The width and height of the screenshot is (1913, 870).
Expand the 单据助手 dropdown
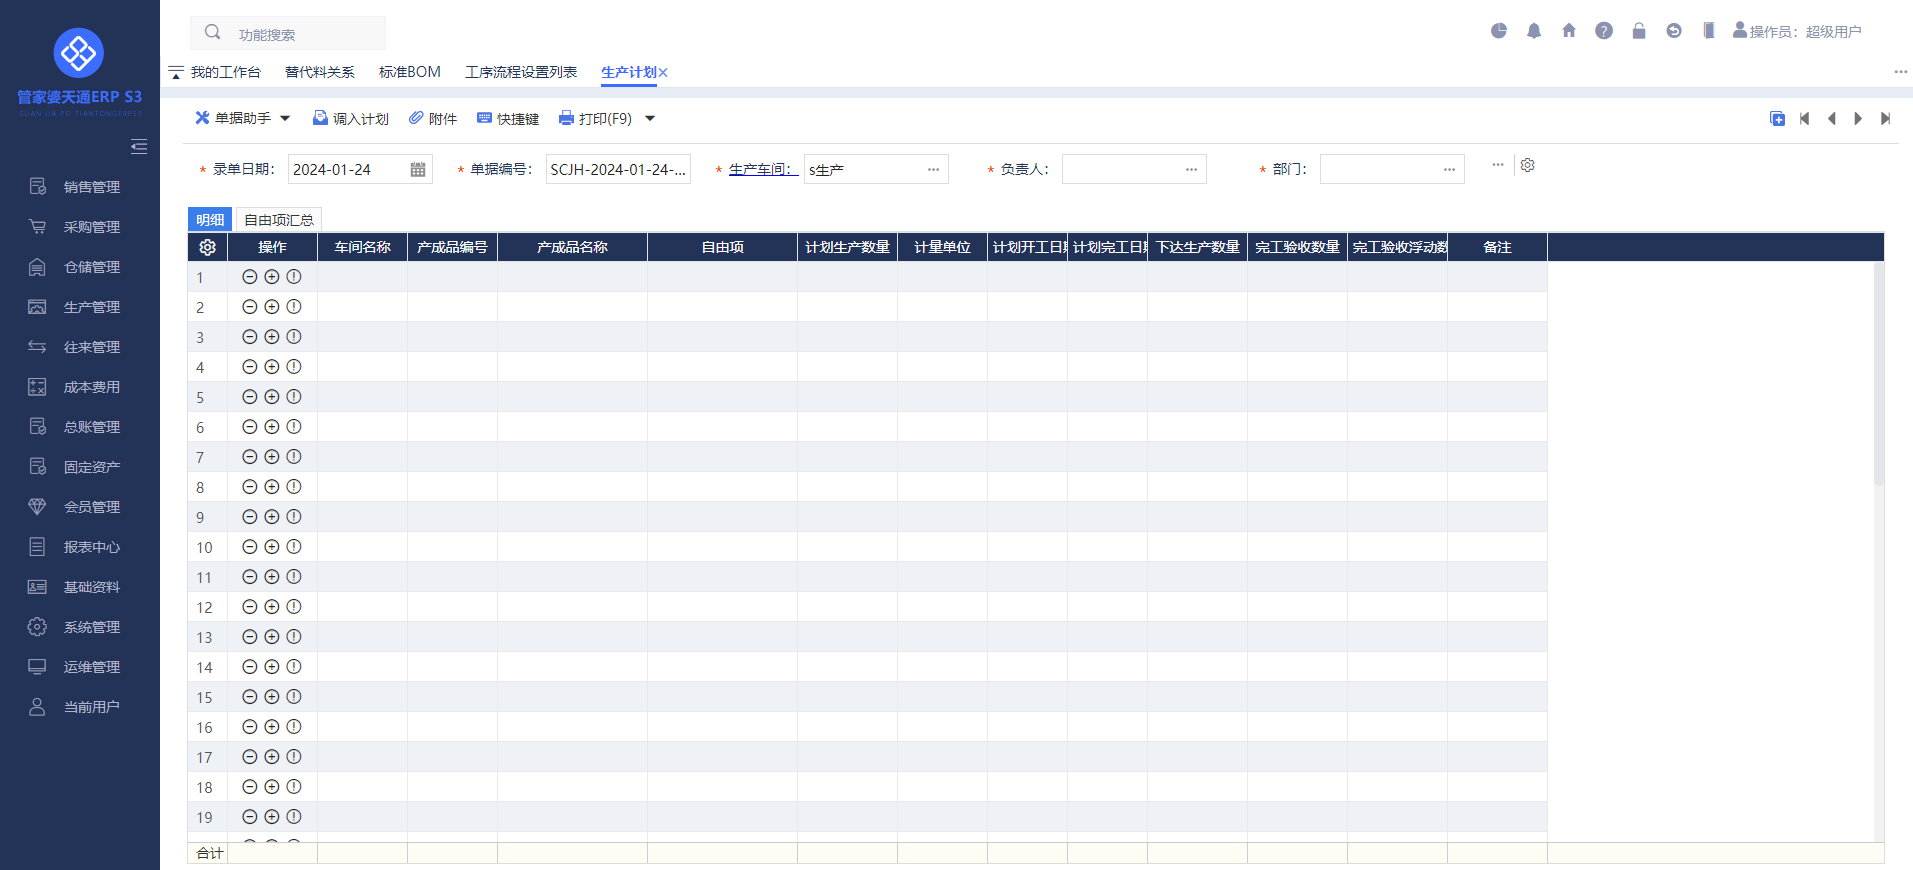[x=285, y=118]
